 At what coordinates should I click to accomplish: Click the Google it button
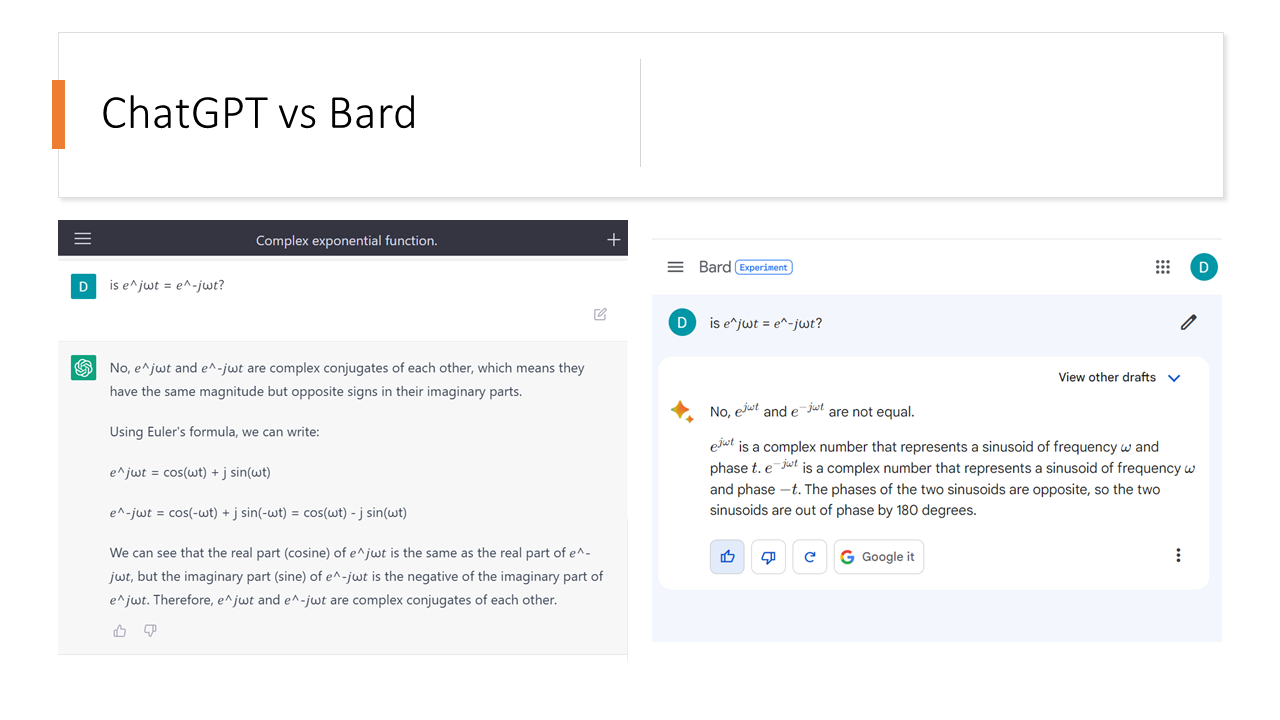click(878, 557)
